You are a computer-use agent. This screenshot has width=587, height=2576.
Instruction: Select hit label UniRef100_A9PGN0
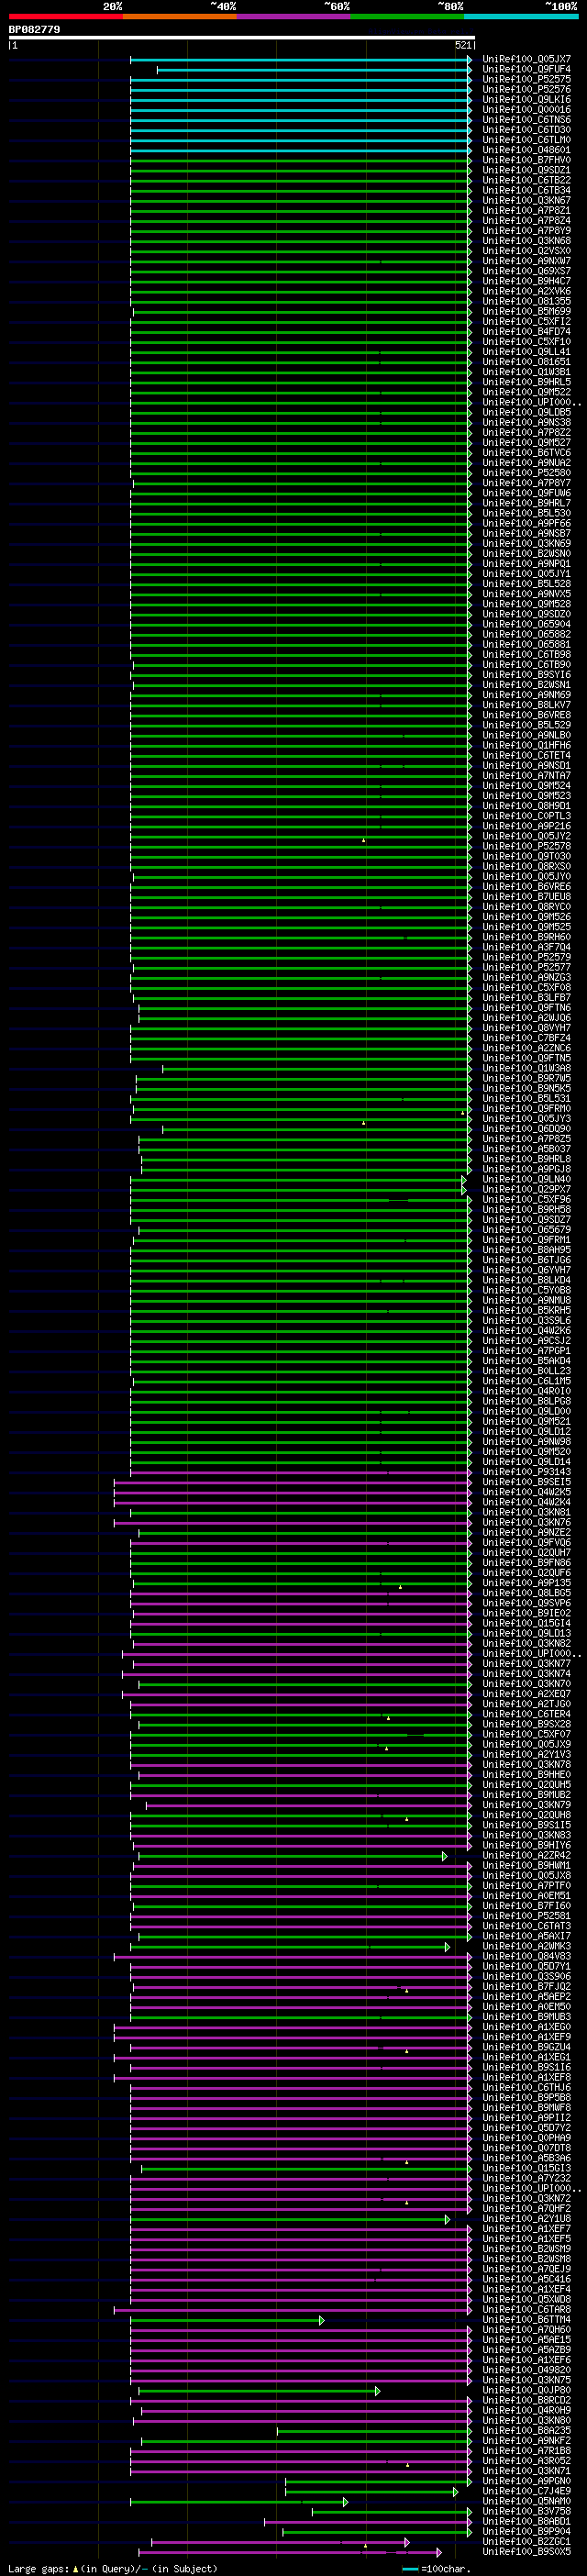pyautogui.click(x=527, y=2481)
